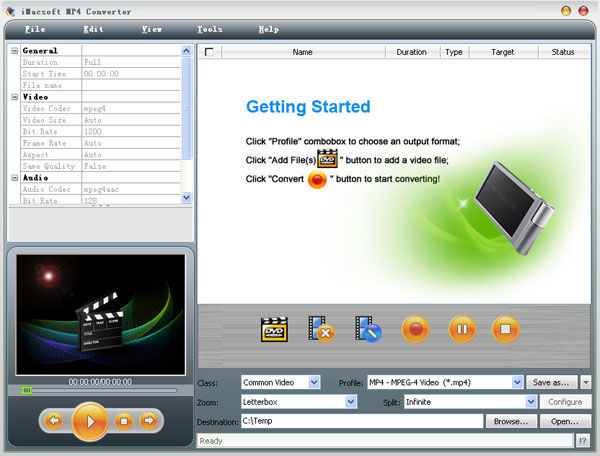600x456 pixels.
Task: Click the preview seek slider
Action: [98, 390]
